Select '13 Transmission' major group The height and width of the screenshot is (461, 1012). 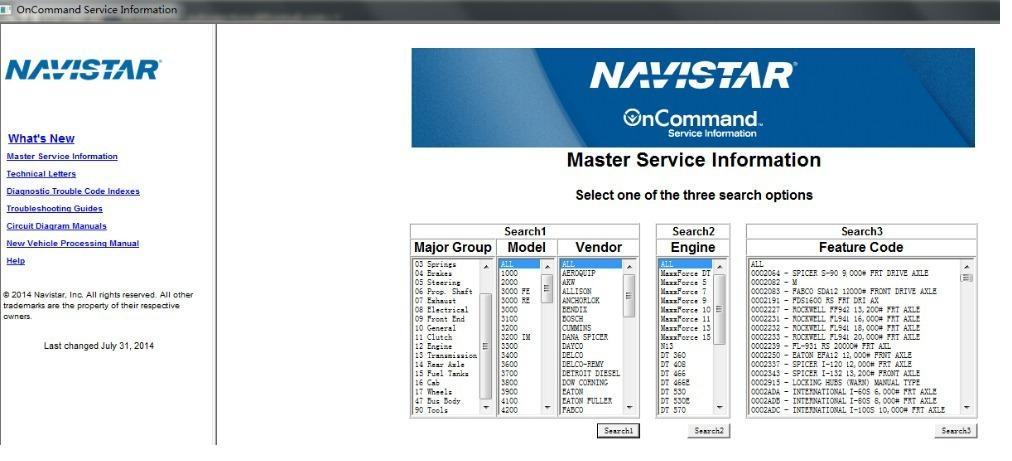pos(446,355)
